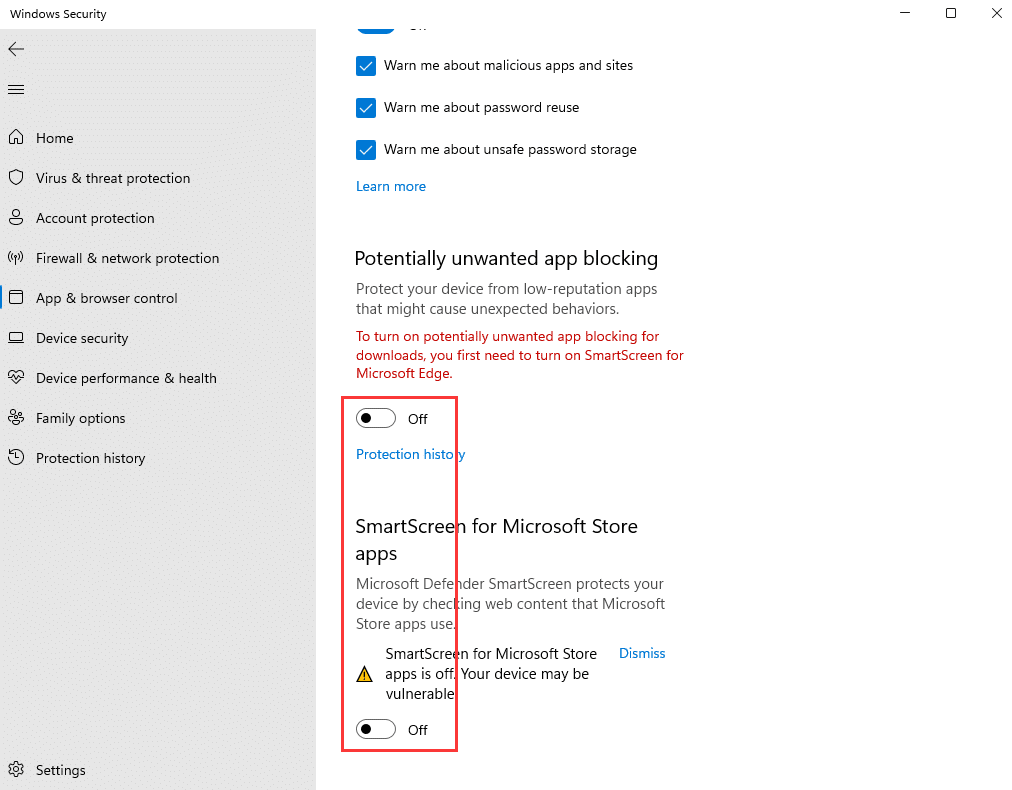
Task: Uncheck Warn me about password reuse
Action: pyautogui.click(x=365, y=108)
